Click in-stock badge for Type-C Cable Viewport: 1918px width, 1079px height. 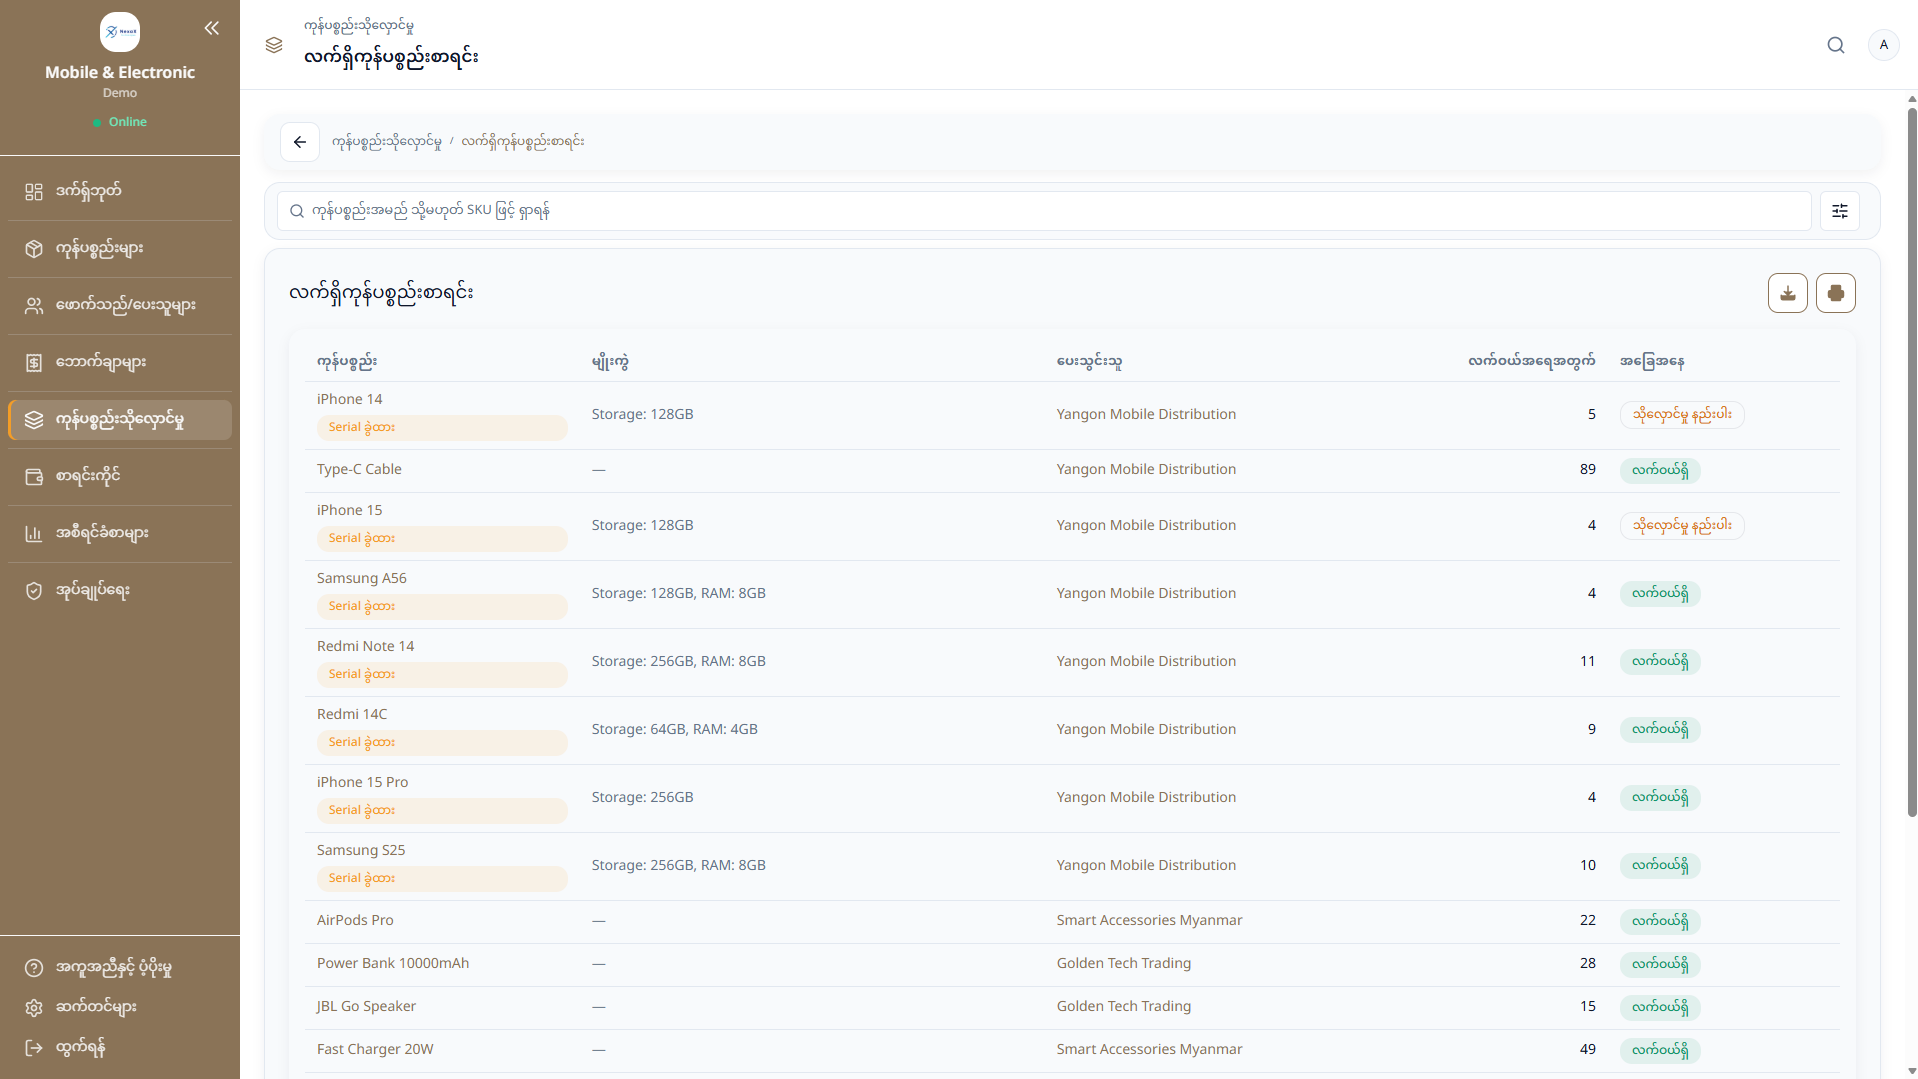(1660, 470)
